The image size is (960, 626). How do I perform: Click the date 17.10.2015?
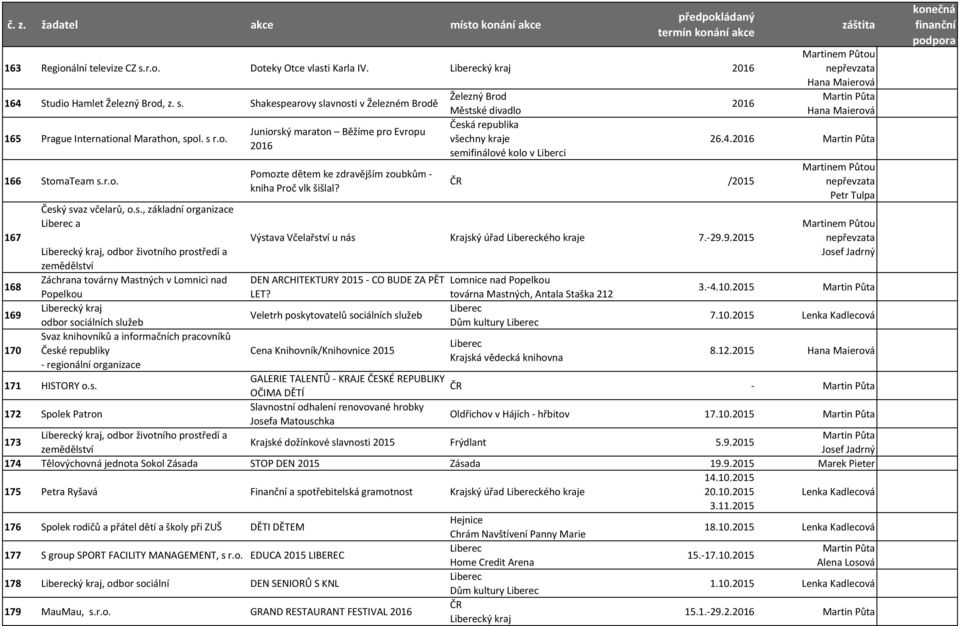pyautogui.click(x=729, y=414)
